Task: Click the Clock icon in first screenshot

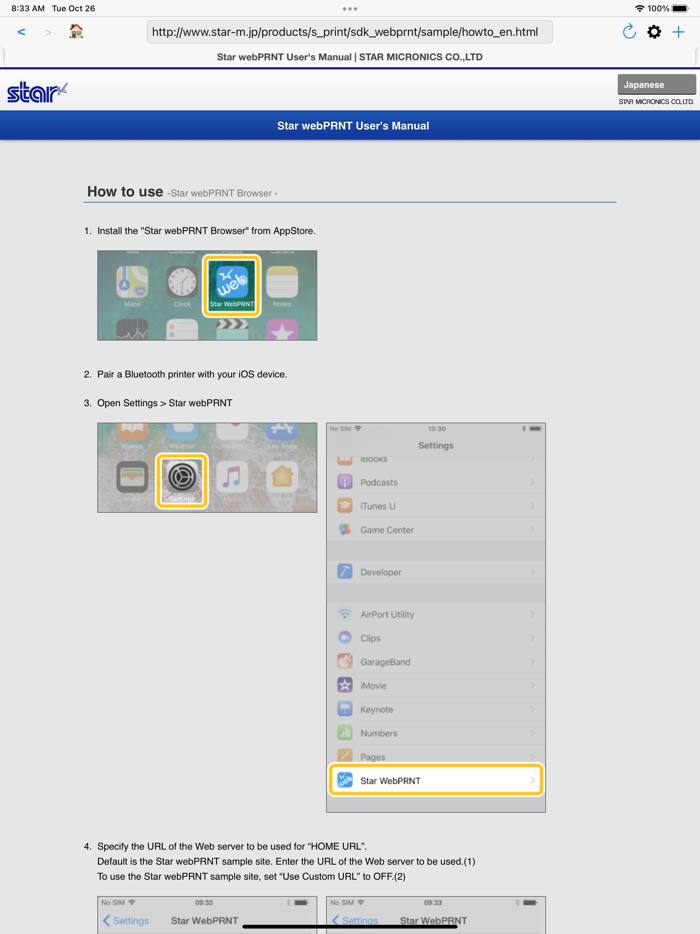Action: pyautogui.click(x=182, y=282)
